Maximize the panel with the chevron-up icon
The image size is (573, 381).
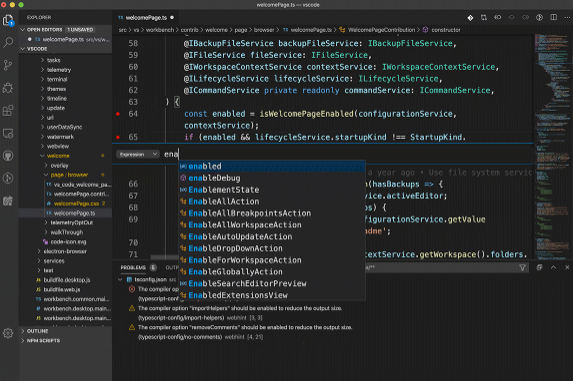(553, 268)
